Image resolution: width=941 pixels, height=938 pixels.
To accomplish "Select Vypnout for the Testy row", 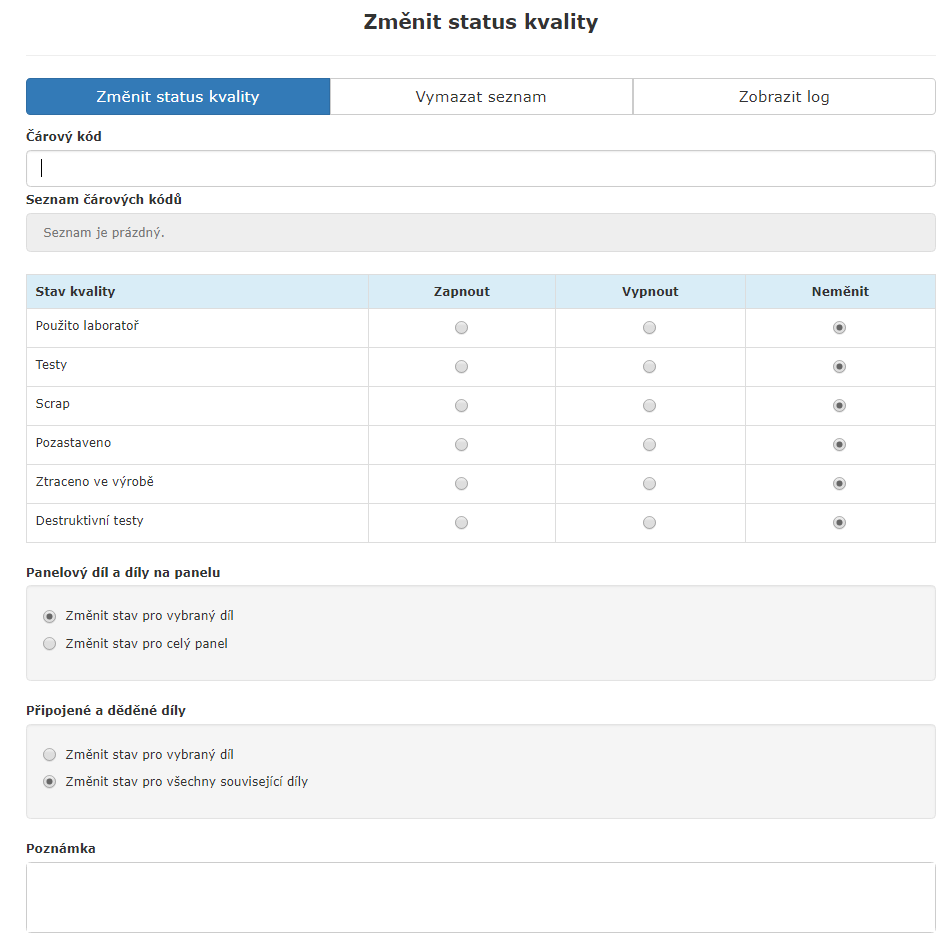I will (650, 367).
